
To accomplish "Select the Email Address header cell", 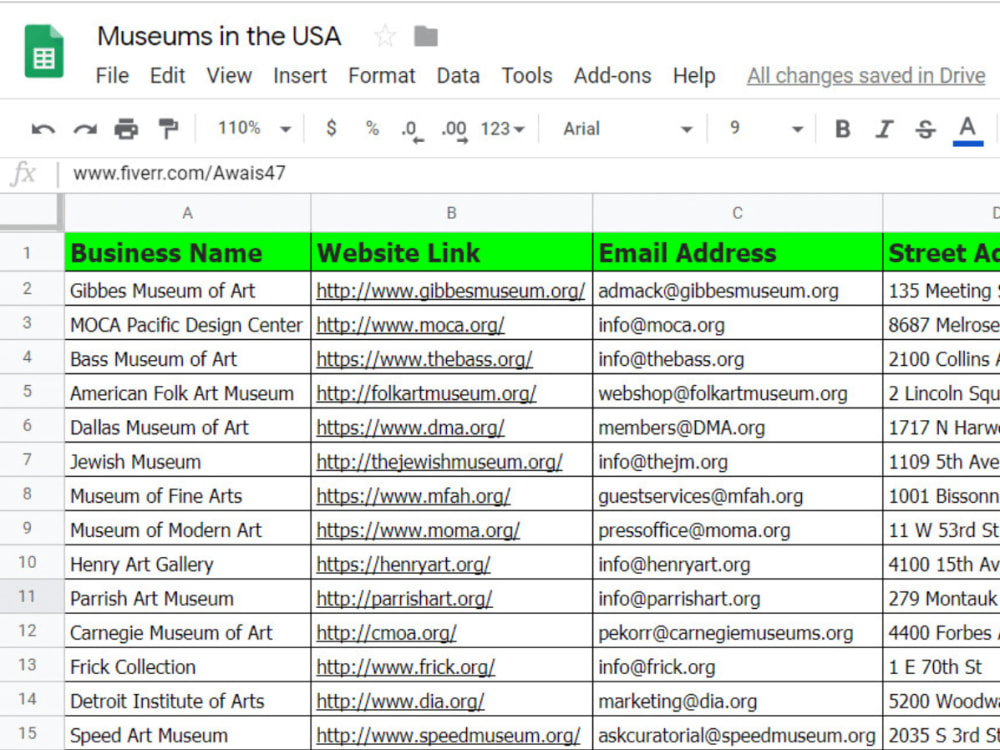I will pos(737,253).
